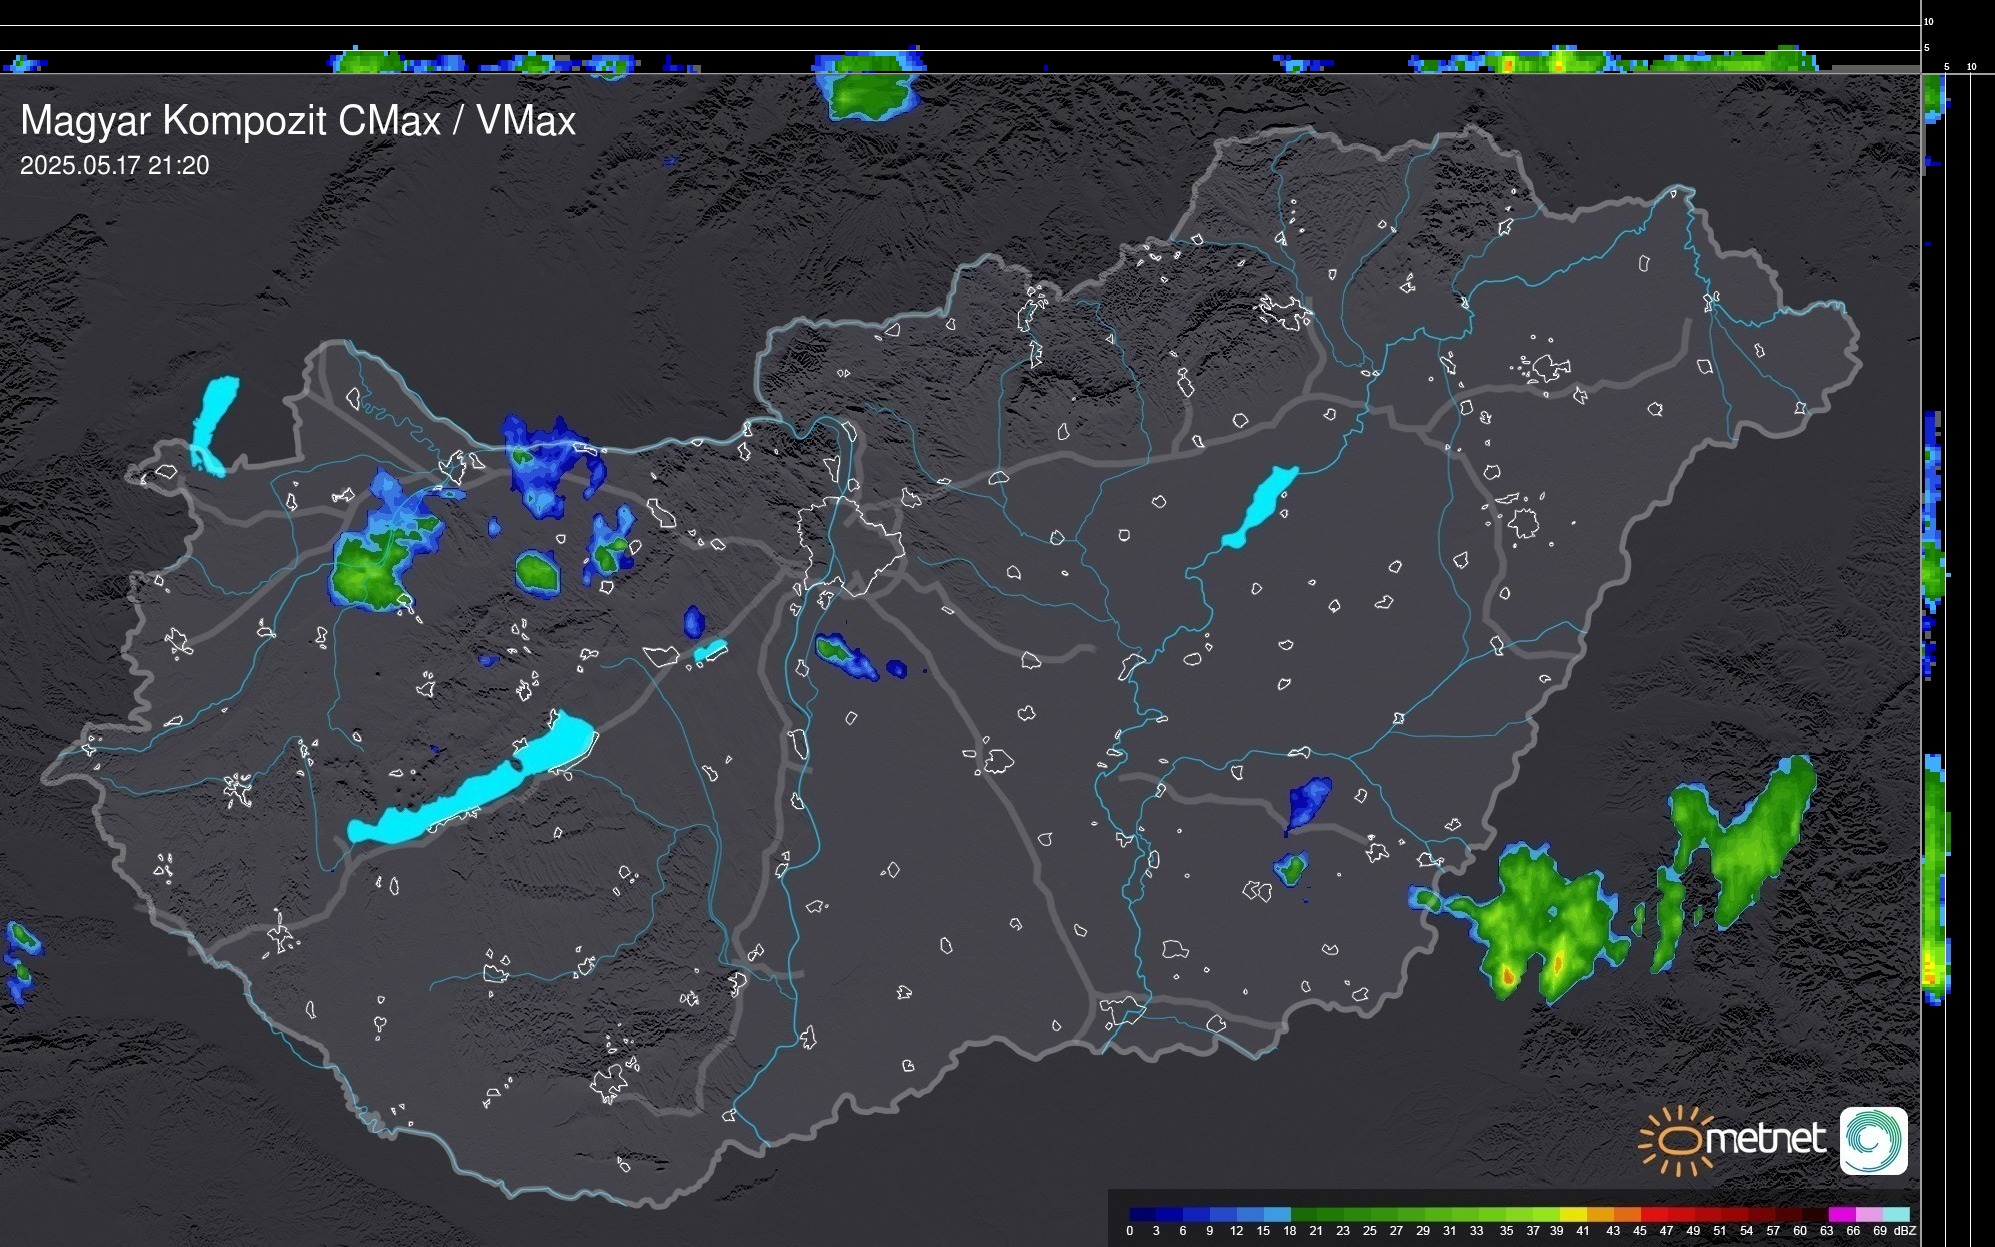The width and height of the screenshot is (1995, 1247).
Task: Click the dBZ unit label
Action: coord(1904,1231)
